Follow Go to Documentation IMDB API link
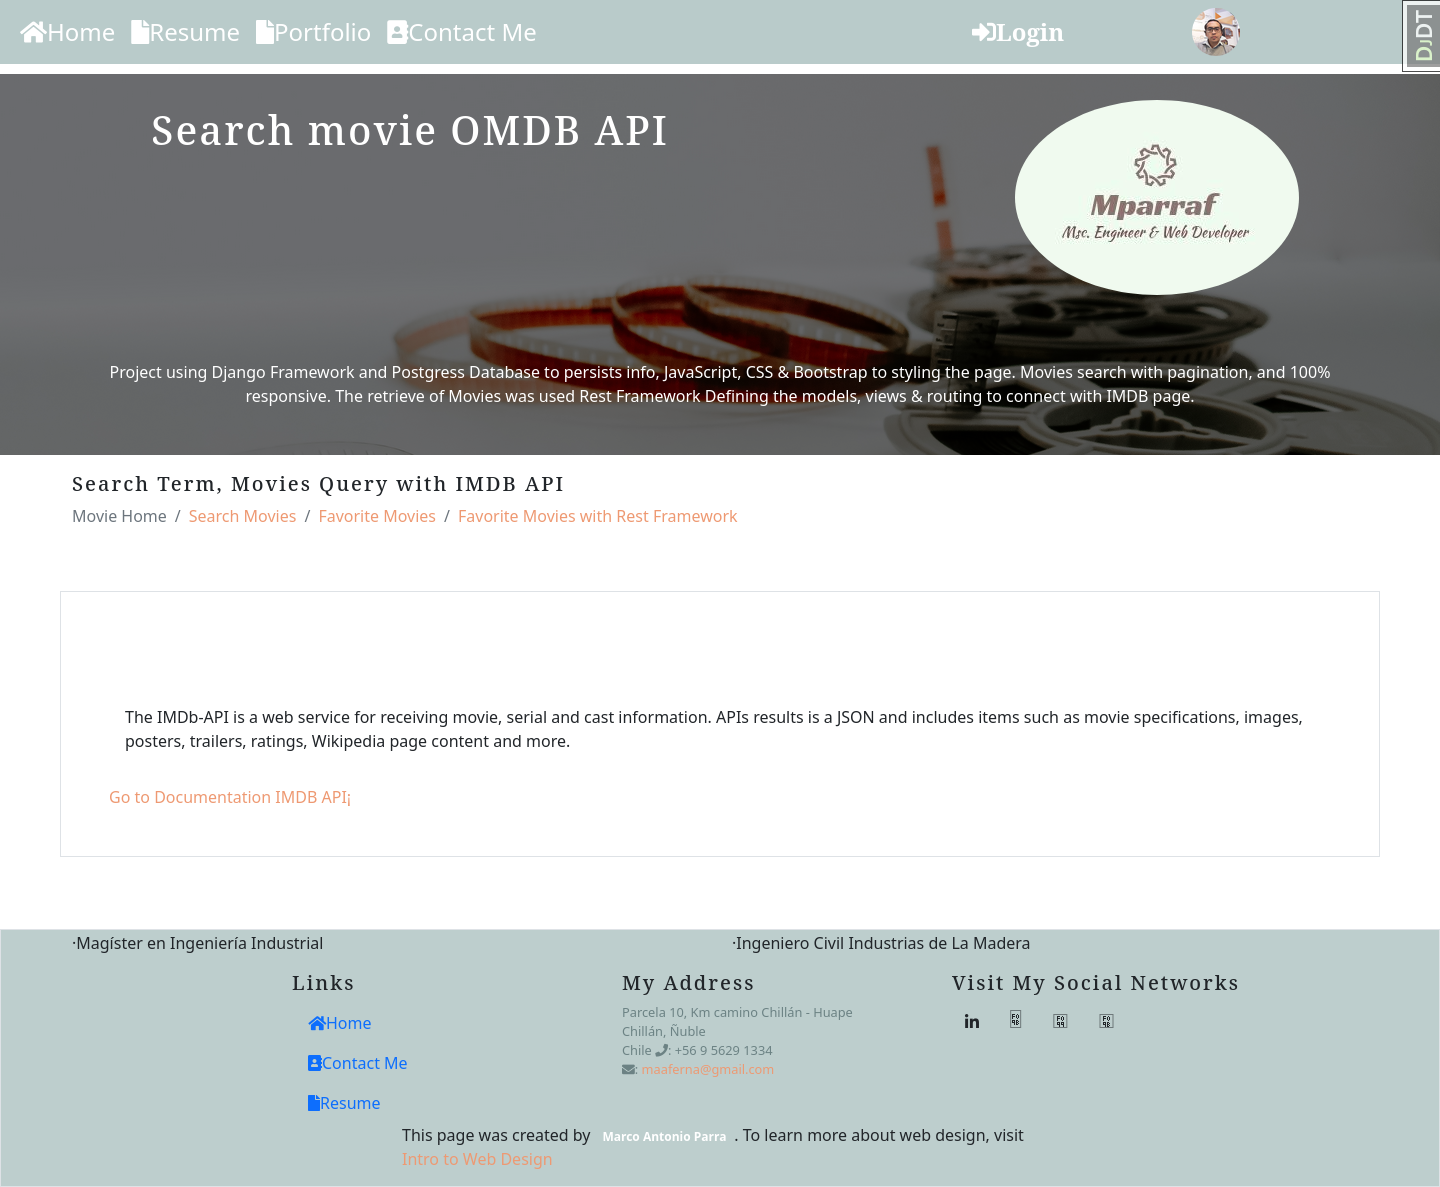 tap(230, 797)
